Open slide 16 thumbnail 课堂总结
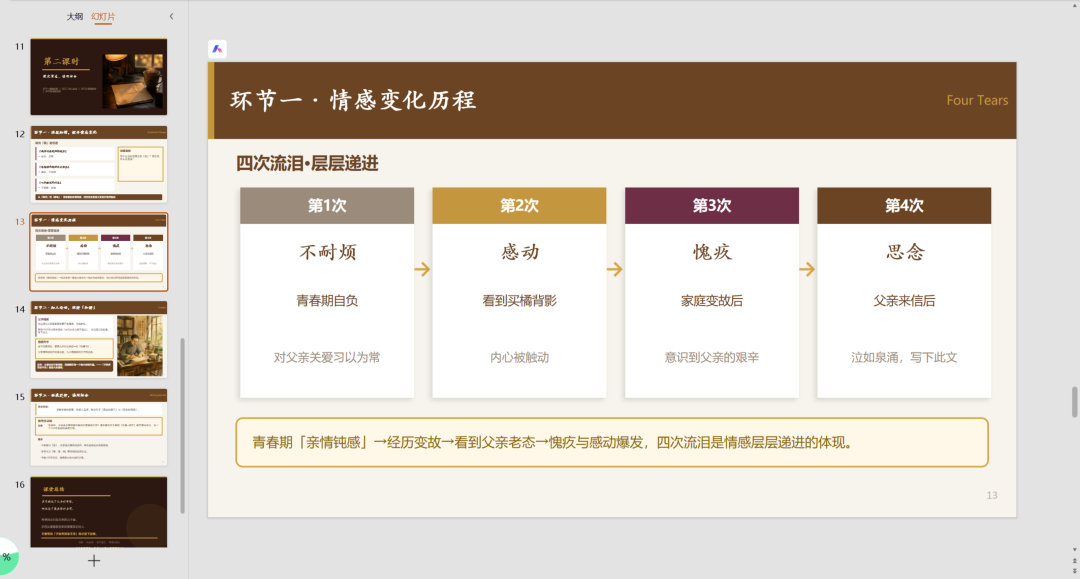The image size is (1080, 579). 98,512
